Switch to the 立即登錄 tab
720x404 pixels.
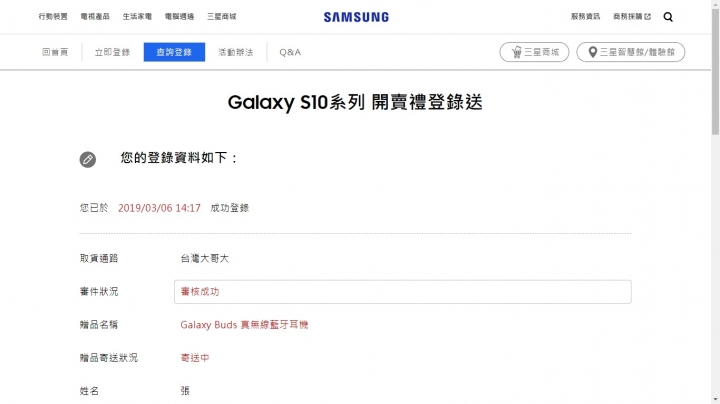pyautogui.click(x=112, y=52)
